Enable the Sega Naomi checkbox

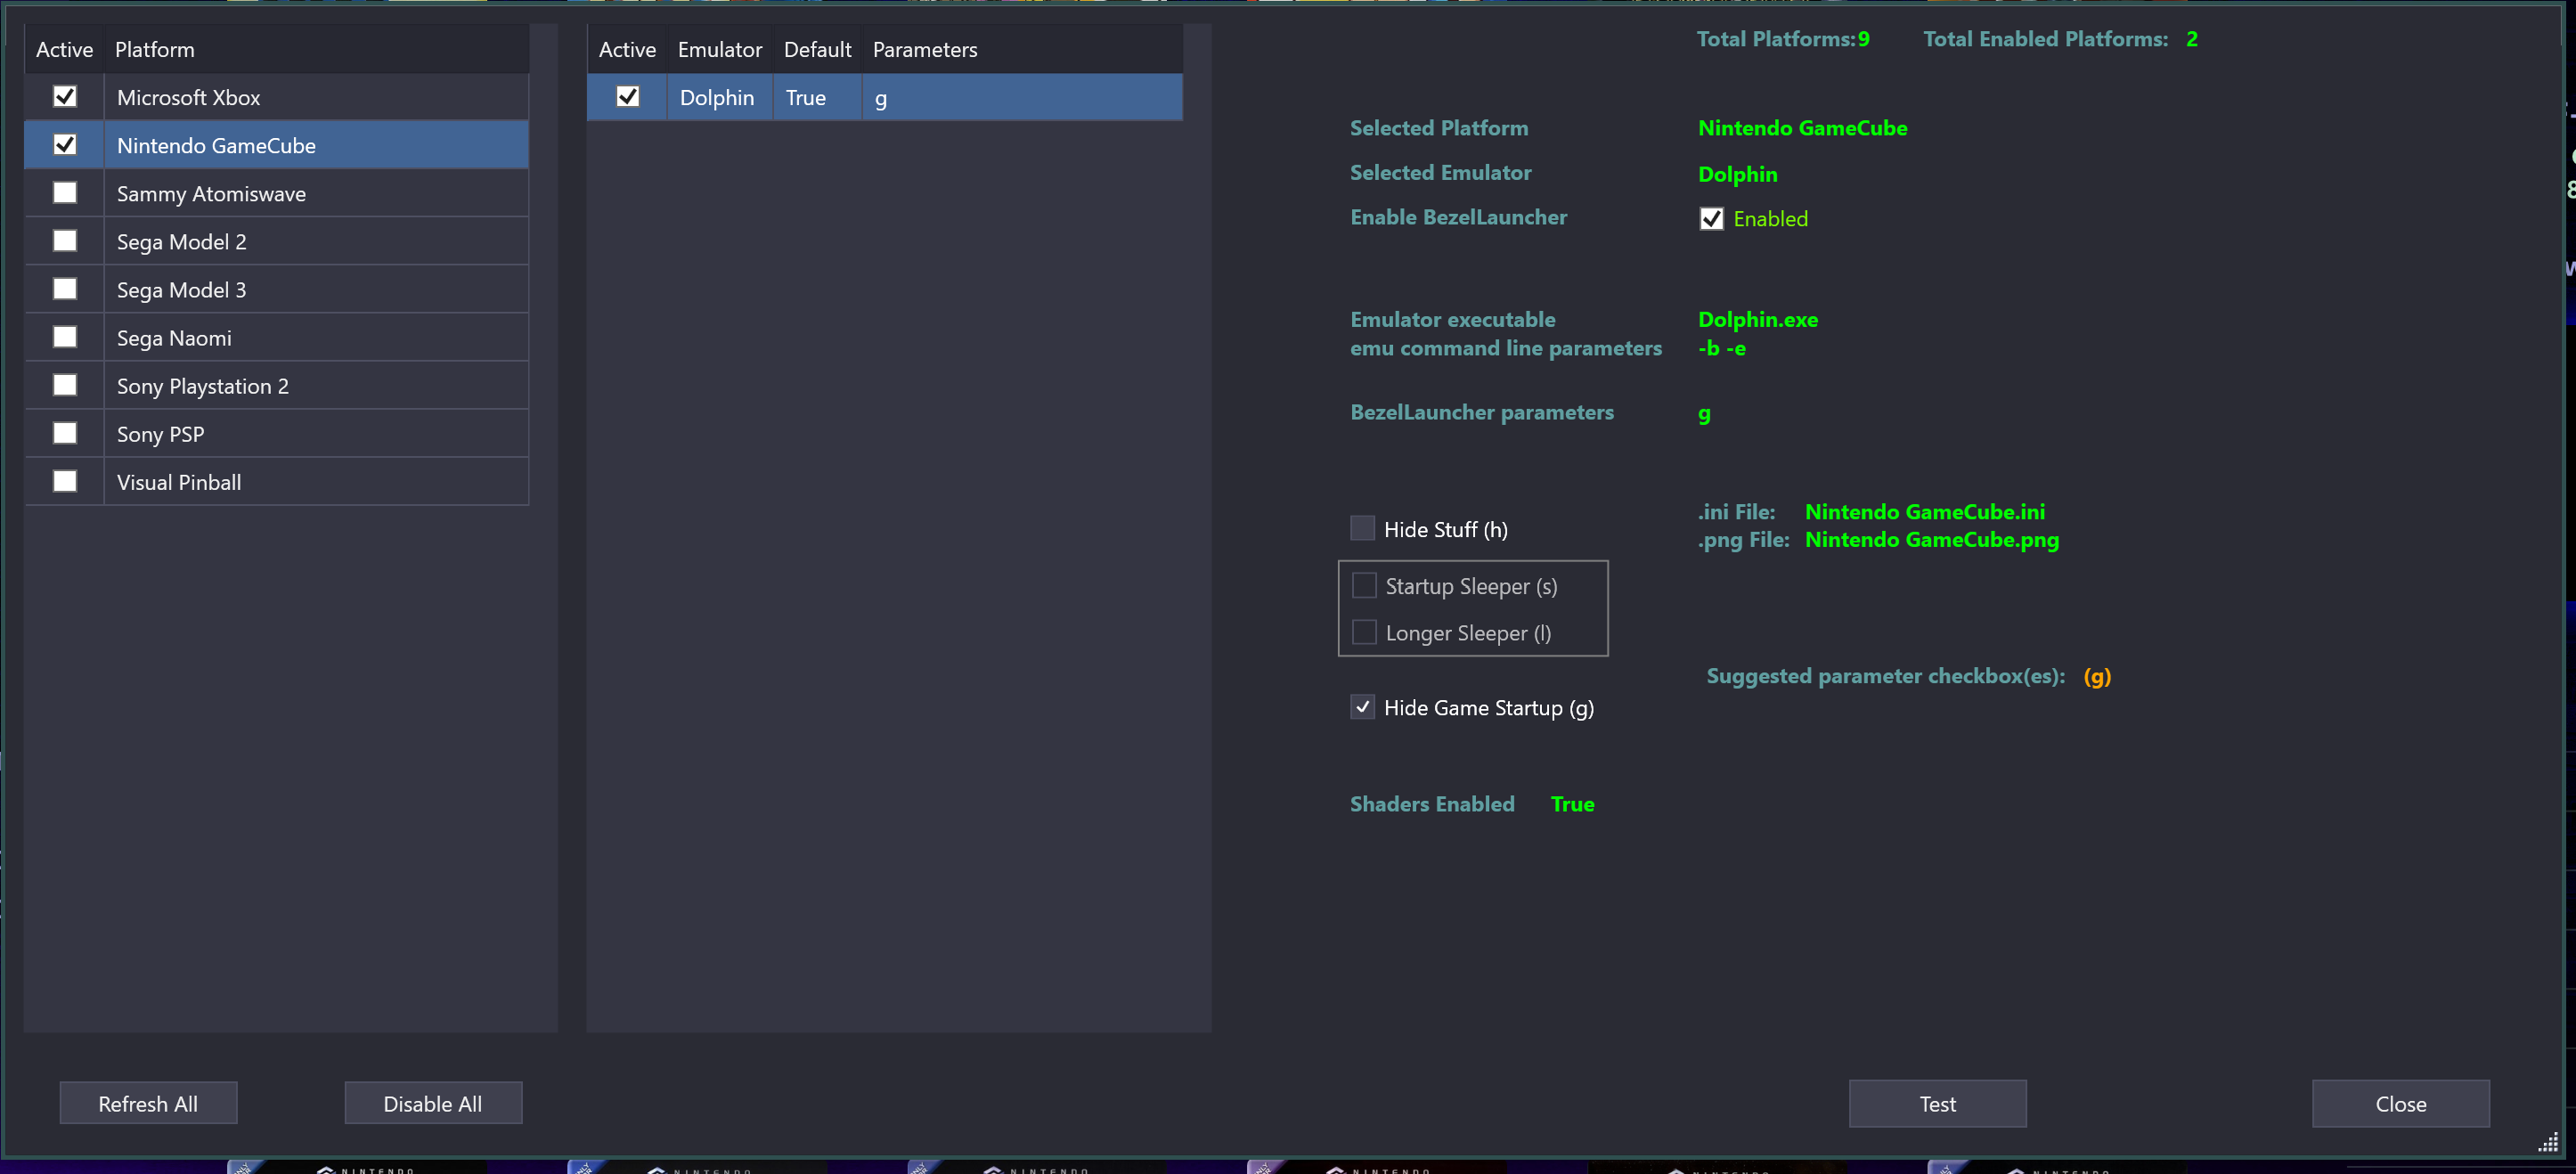[65, 337]
